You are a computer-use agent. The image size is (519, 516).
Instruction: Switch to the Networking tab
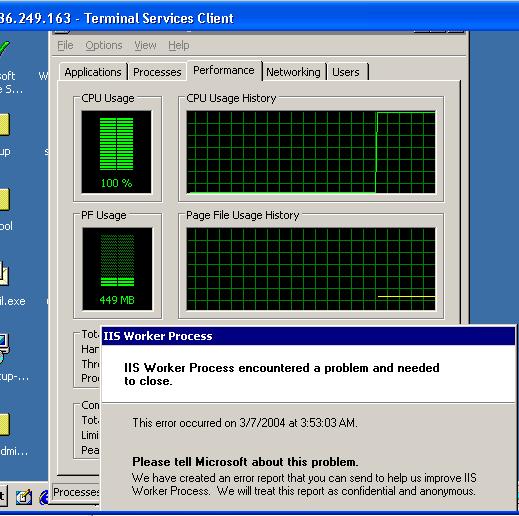(293, 72)
